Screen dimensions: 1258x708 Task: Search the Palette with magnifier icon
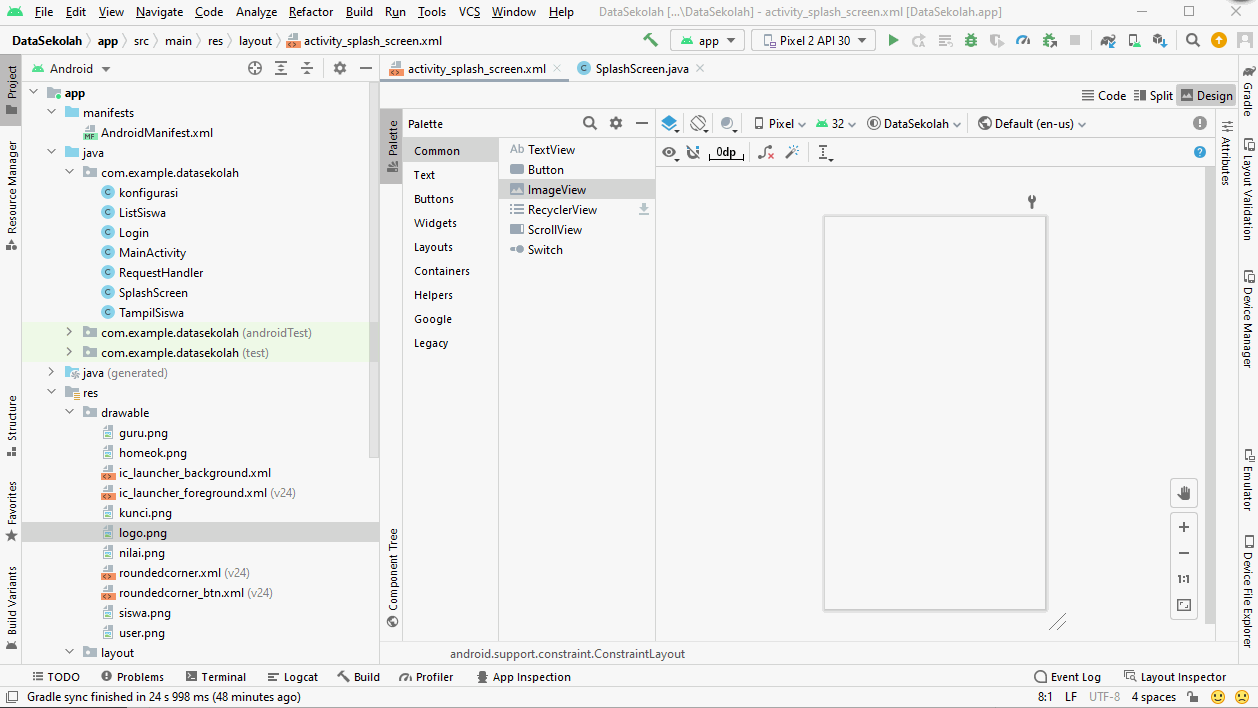590,124
